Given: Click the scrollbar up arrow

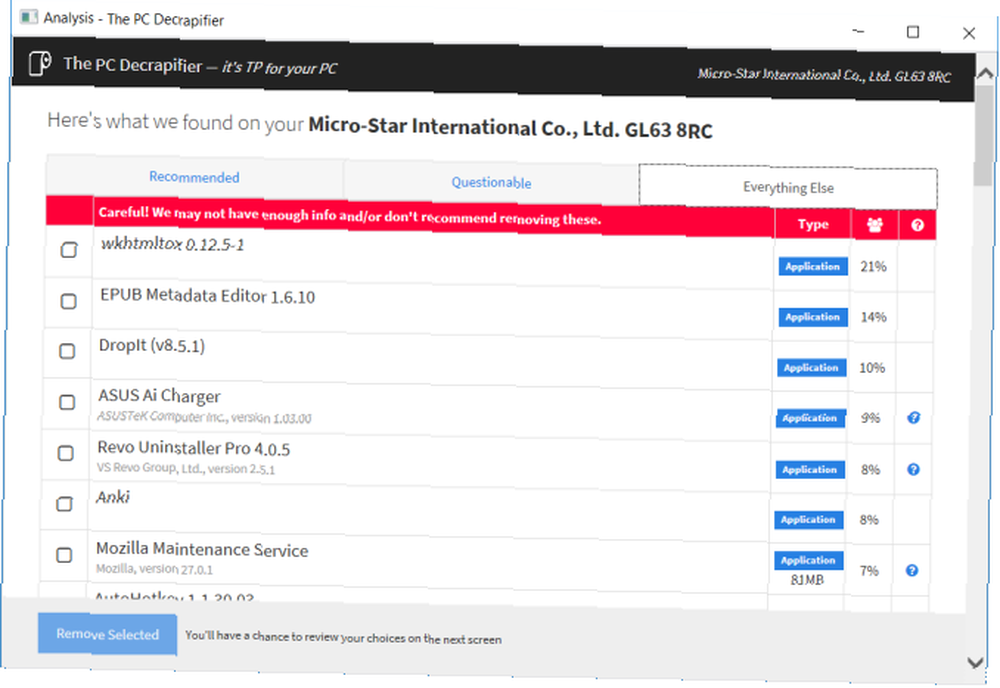Looking at the screenshot, I should tap(986, 73).
